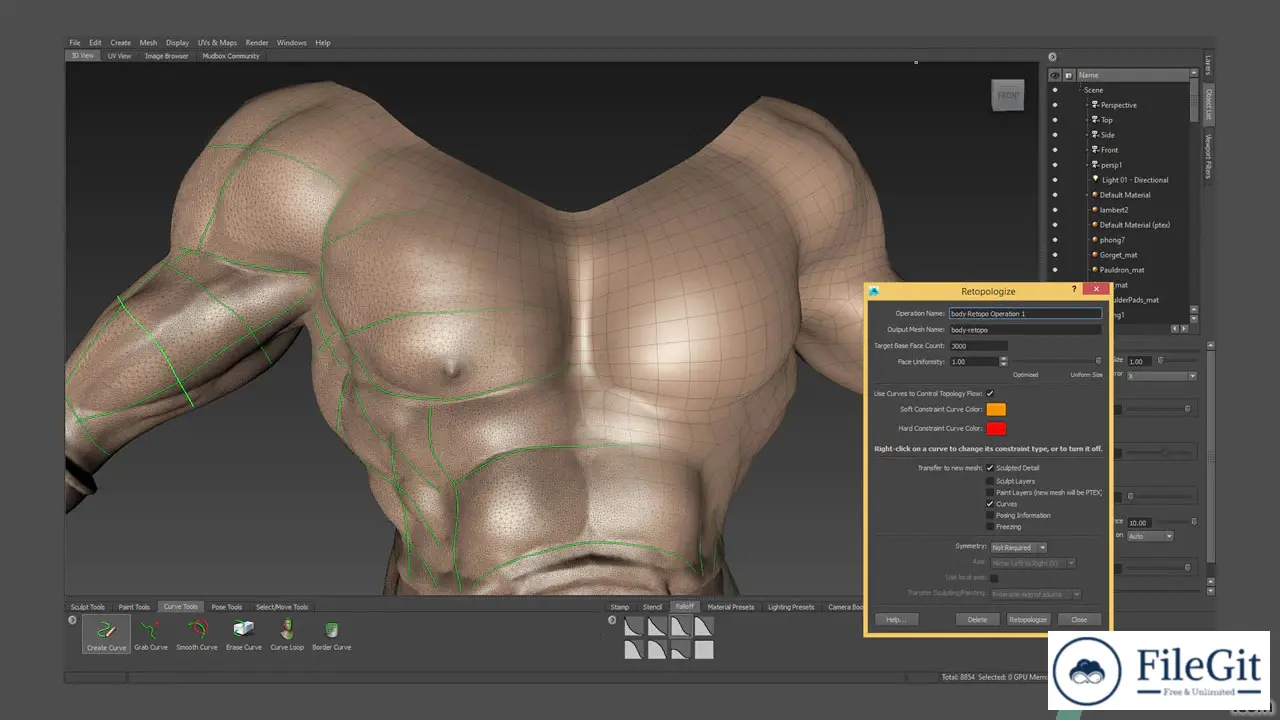This screenshot has width=1280, height=720.
Task: Toggle the Sculpted Detail checkbox
Action: [990, 468]
